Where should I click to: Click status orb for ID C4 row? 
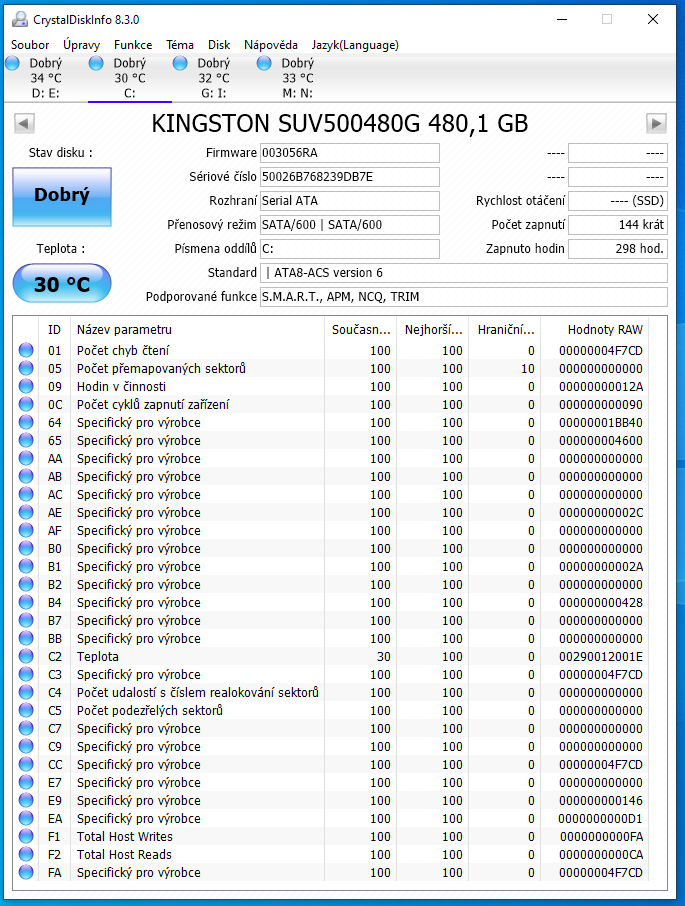tap(26, 692)
